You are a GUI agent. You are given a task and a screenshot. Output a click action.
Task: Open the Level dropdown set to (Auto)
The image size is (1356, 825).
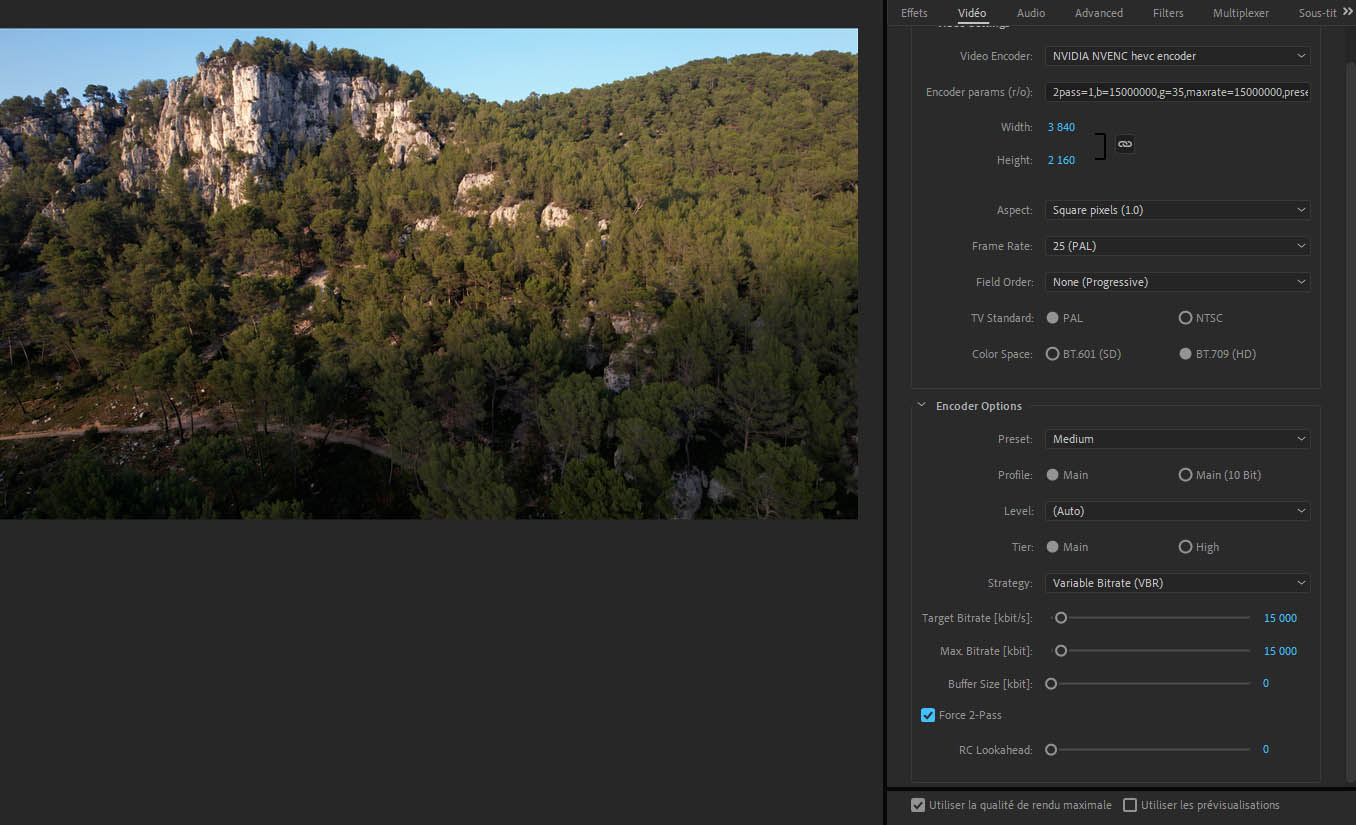tap(1178, 511)
